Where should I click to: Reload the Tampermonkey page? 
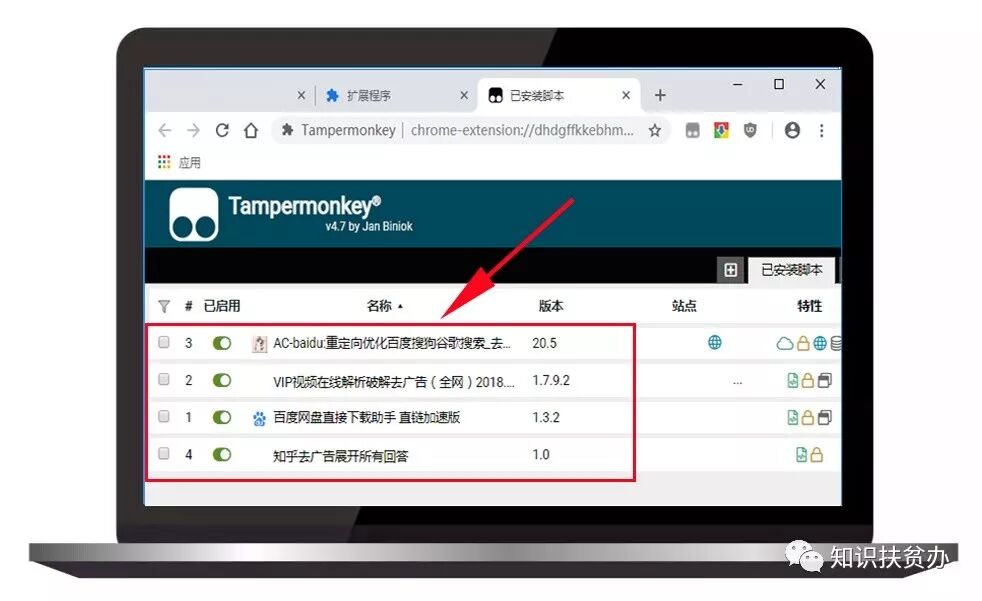[x=222, y=130]
